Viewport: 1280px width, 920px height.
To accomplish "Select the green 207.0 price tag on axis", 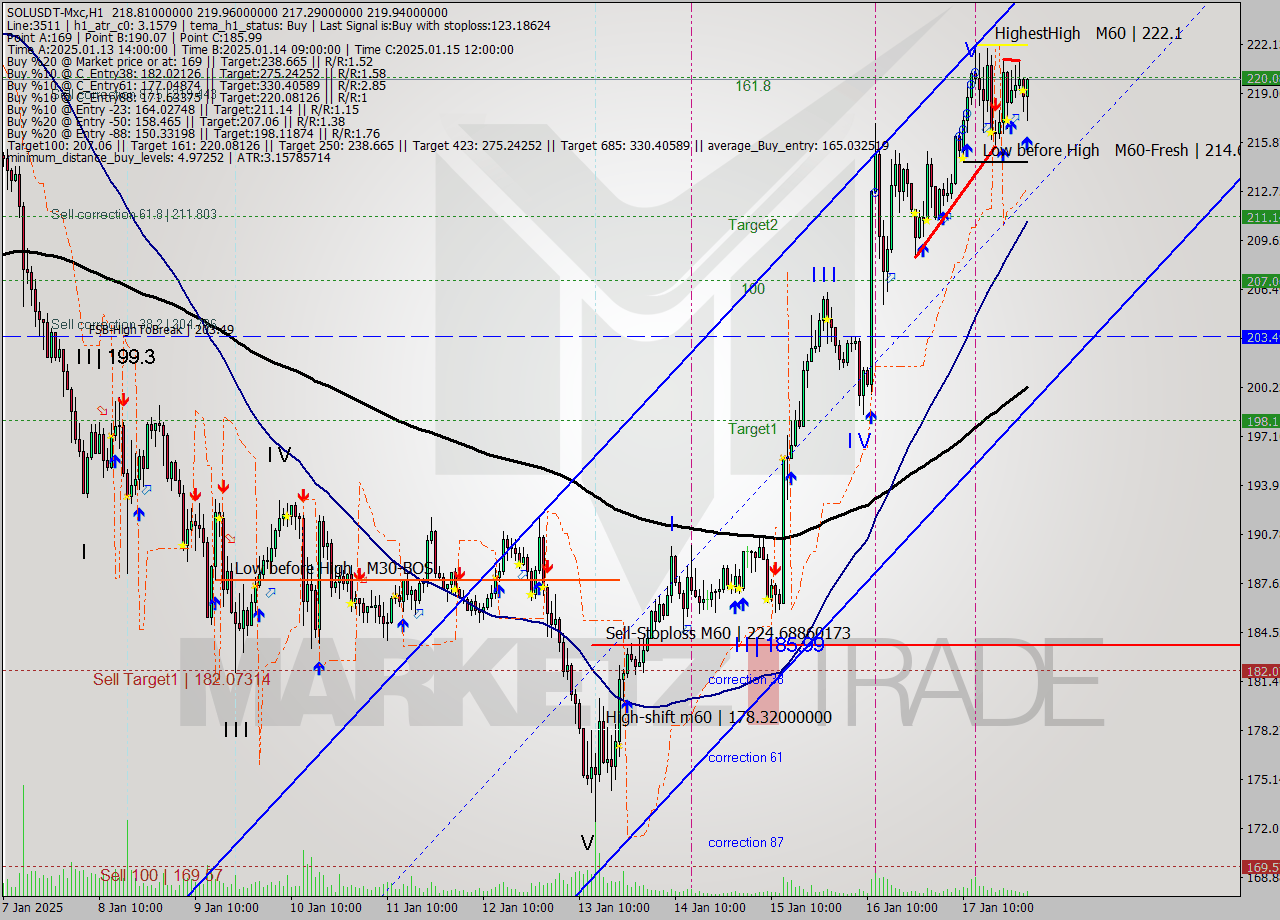I will pyautogui.click(x=1260, y=281).
